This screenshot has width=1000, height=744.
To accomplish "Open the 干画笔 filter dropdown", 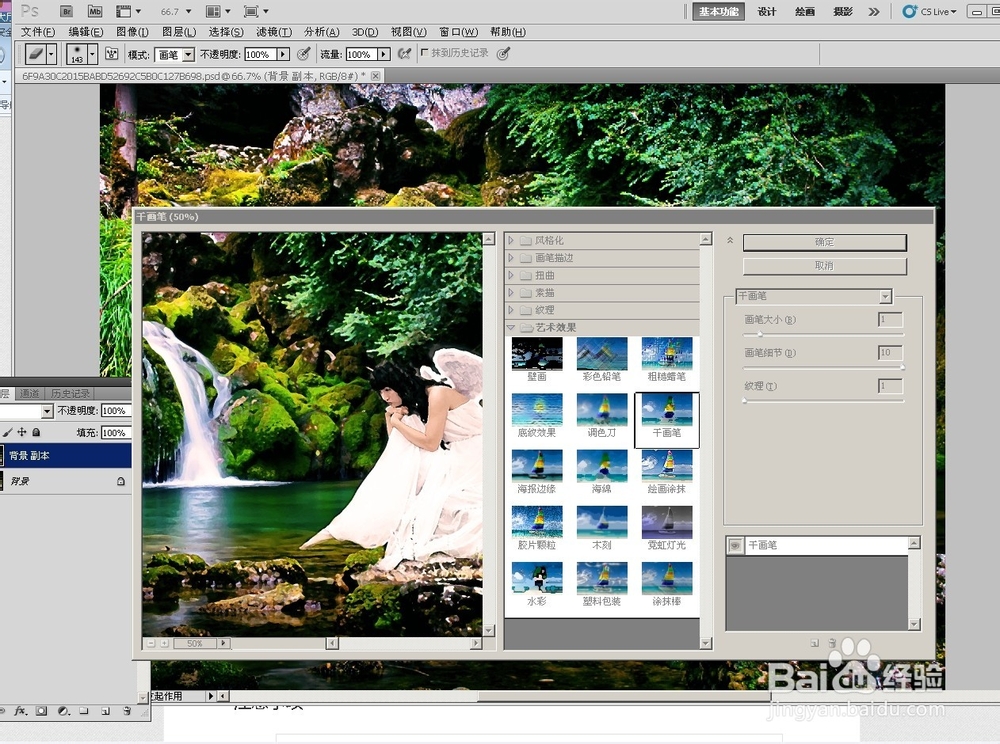I will pyautogui.click(x=885, y=296).
